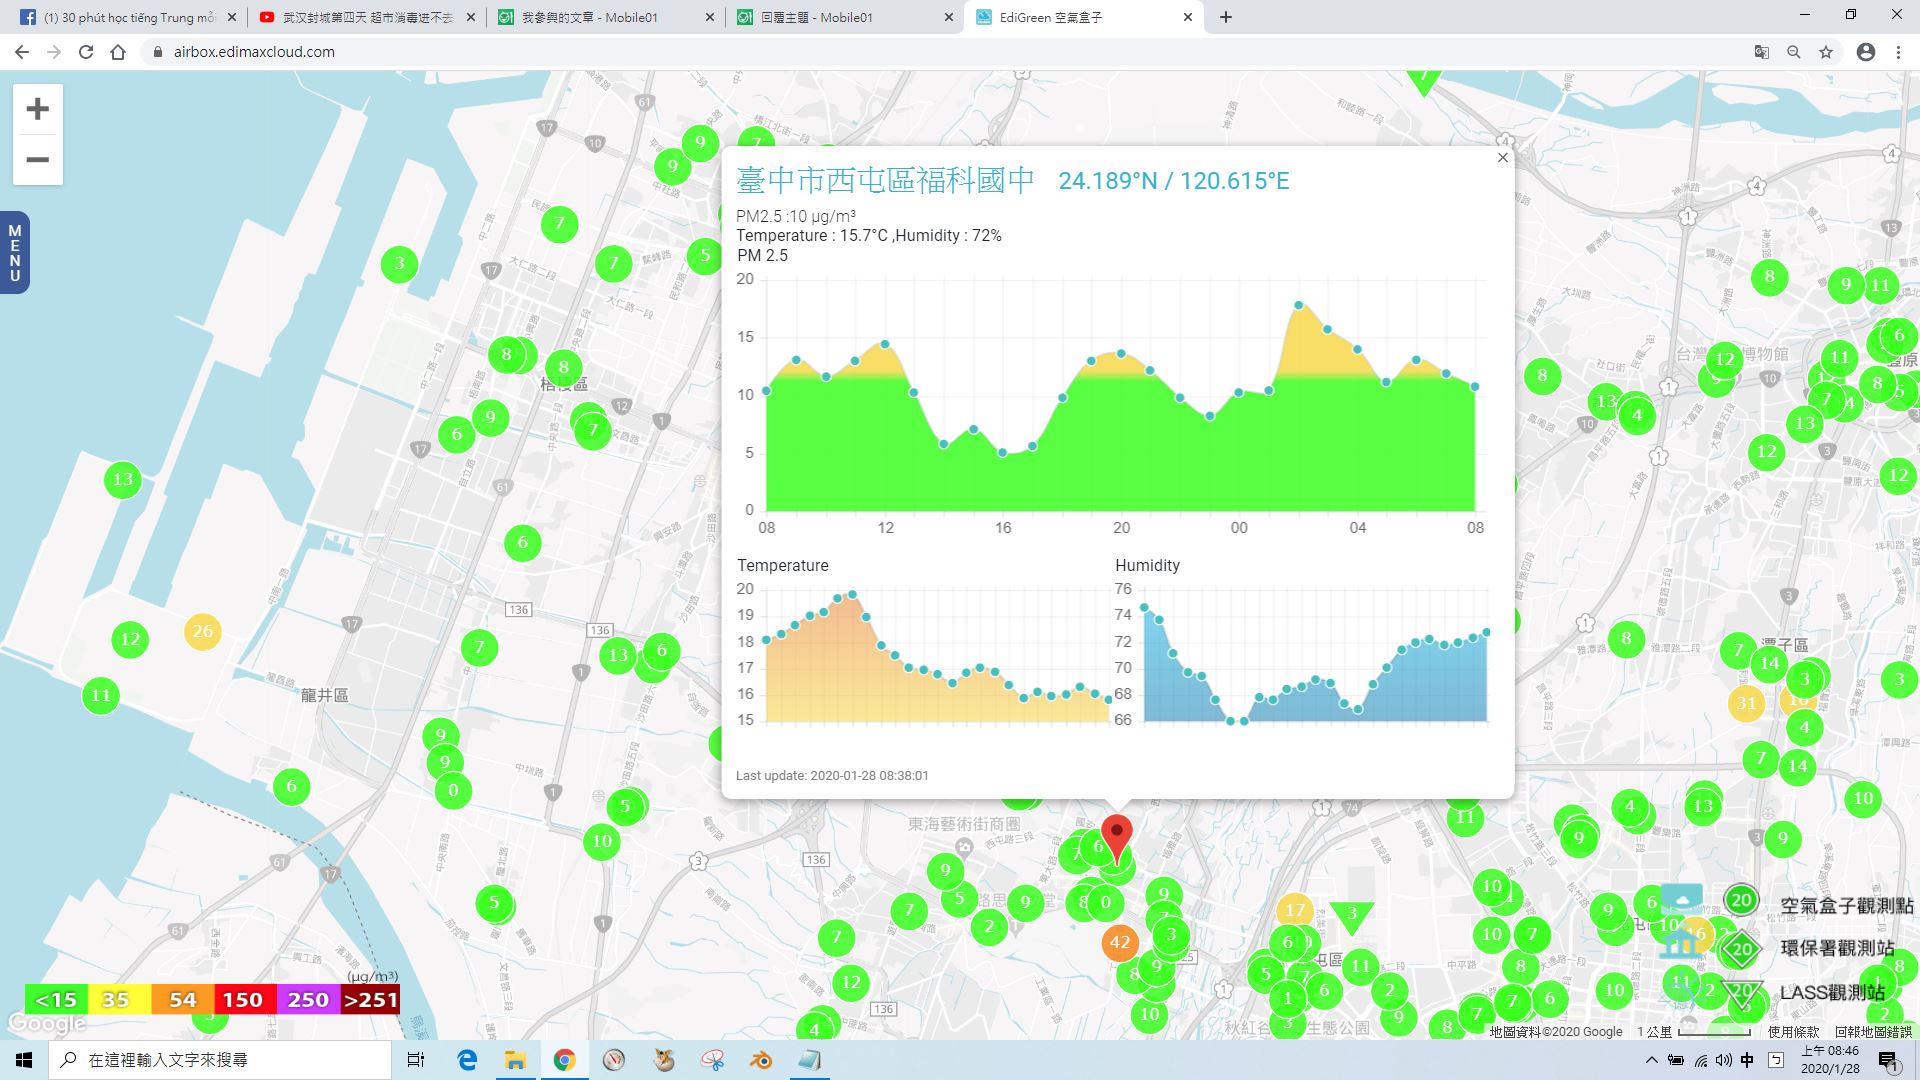Select the yellow 17 sensor marker
The image size is (1920, 1080).
1295,910
